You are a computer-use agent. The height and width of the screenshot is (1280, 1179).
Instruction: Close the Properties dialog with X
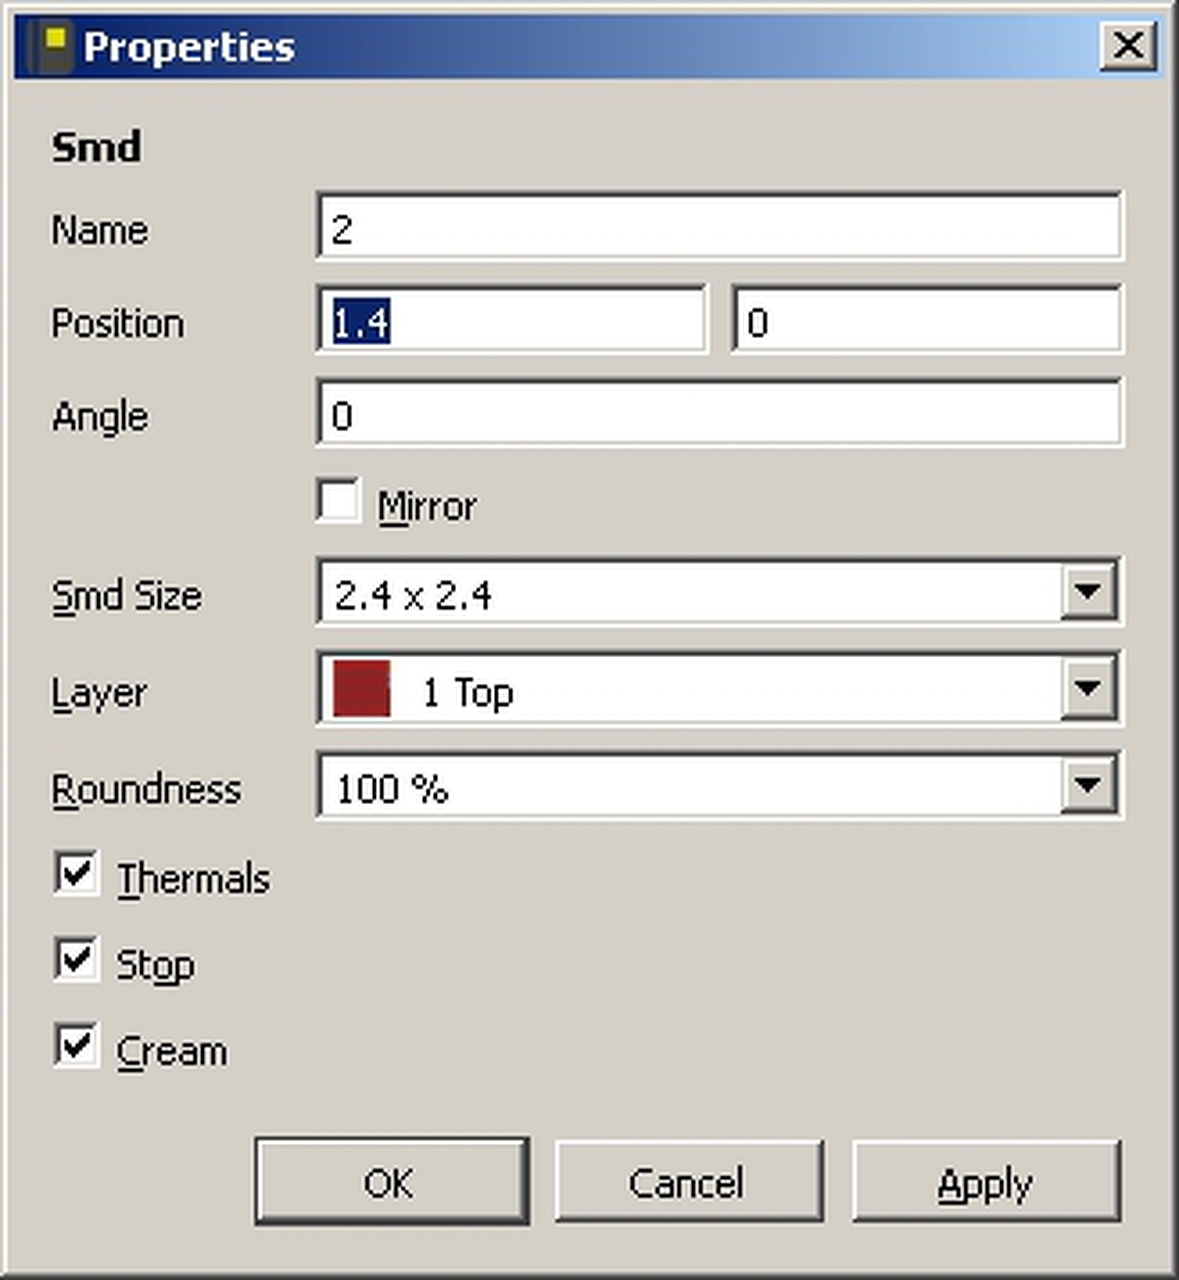tap(1128, 46)
